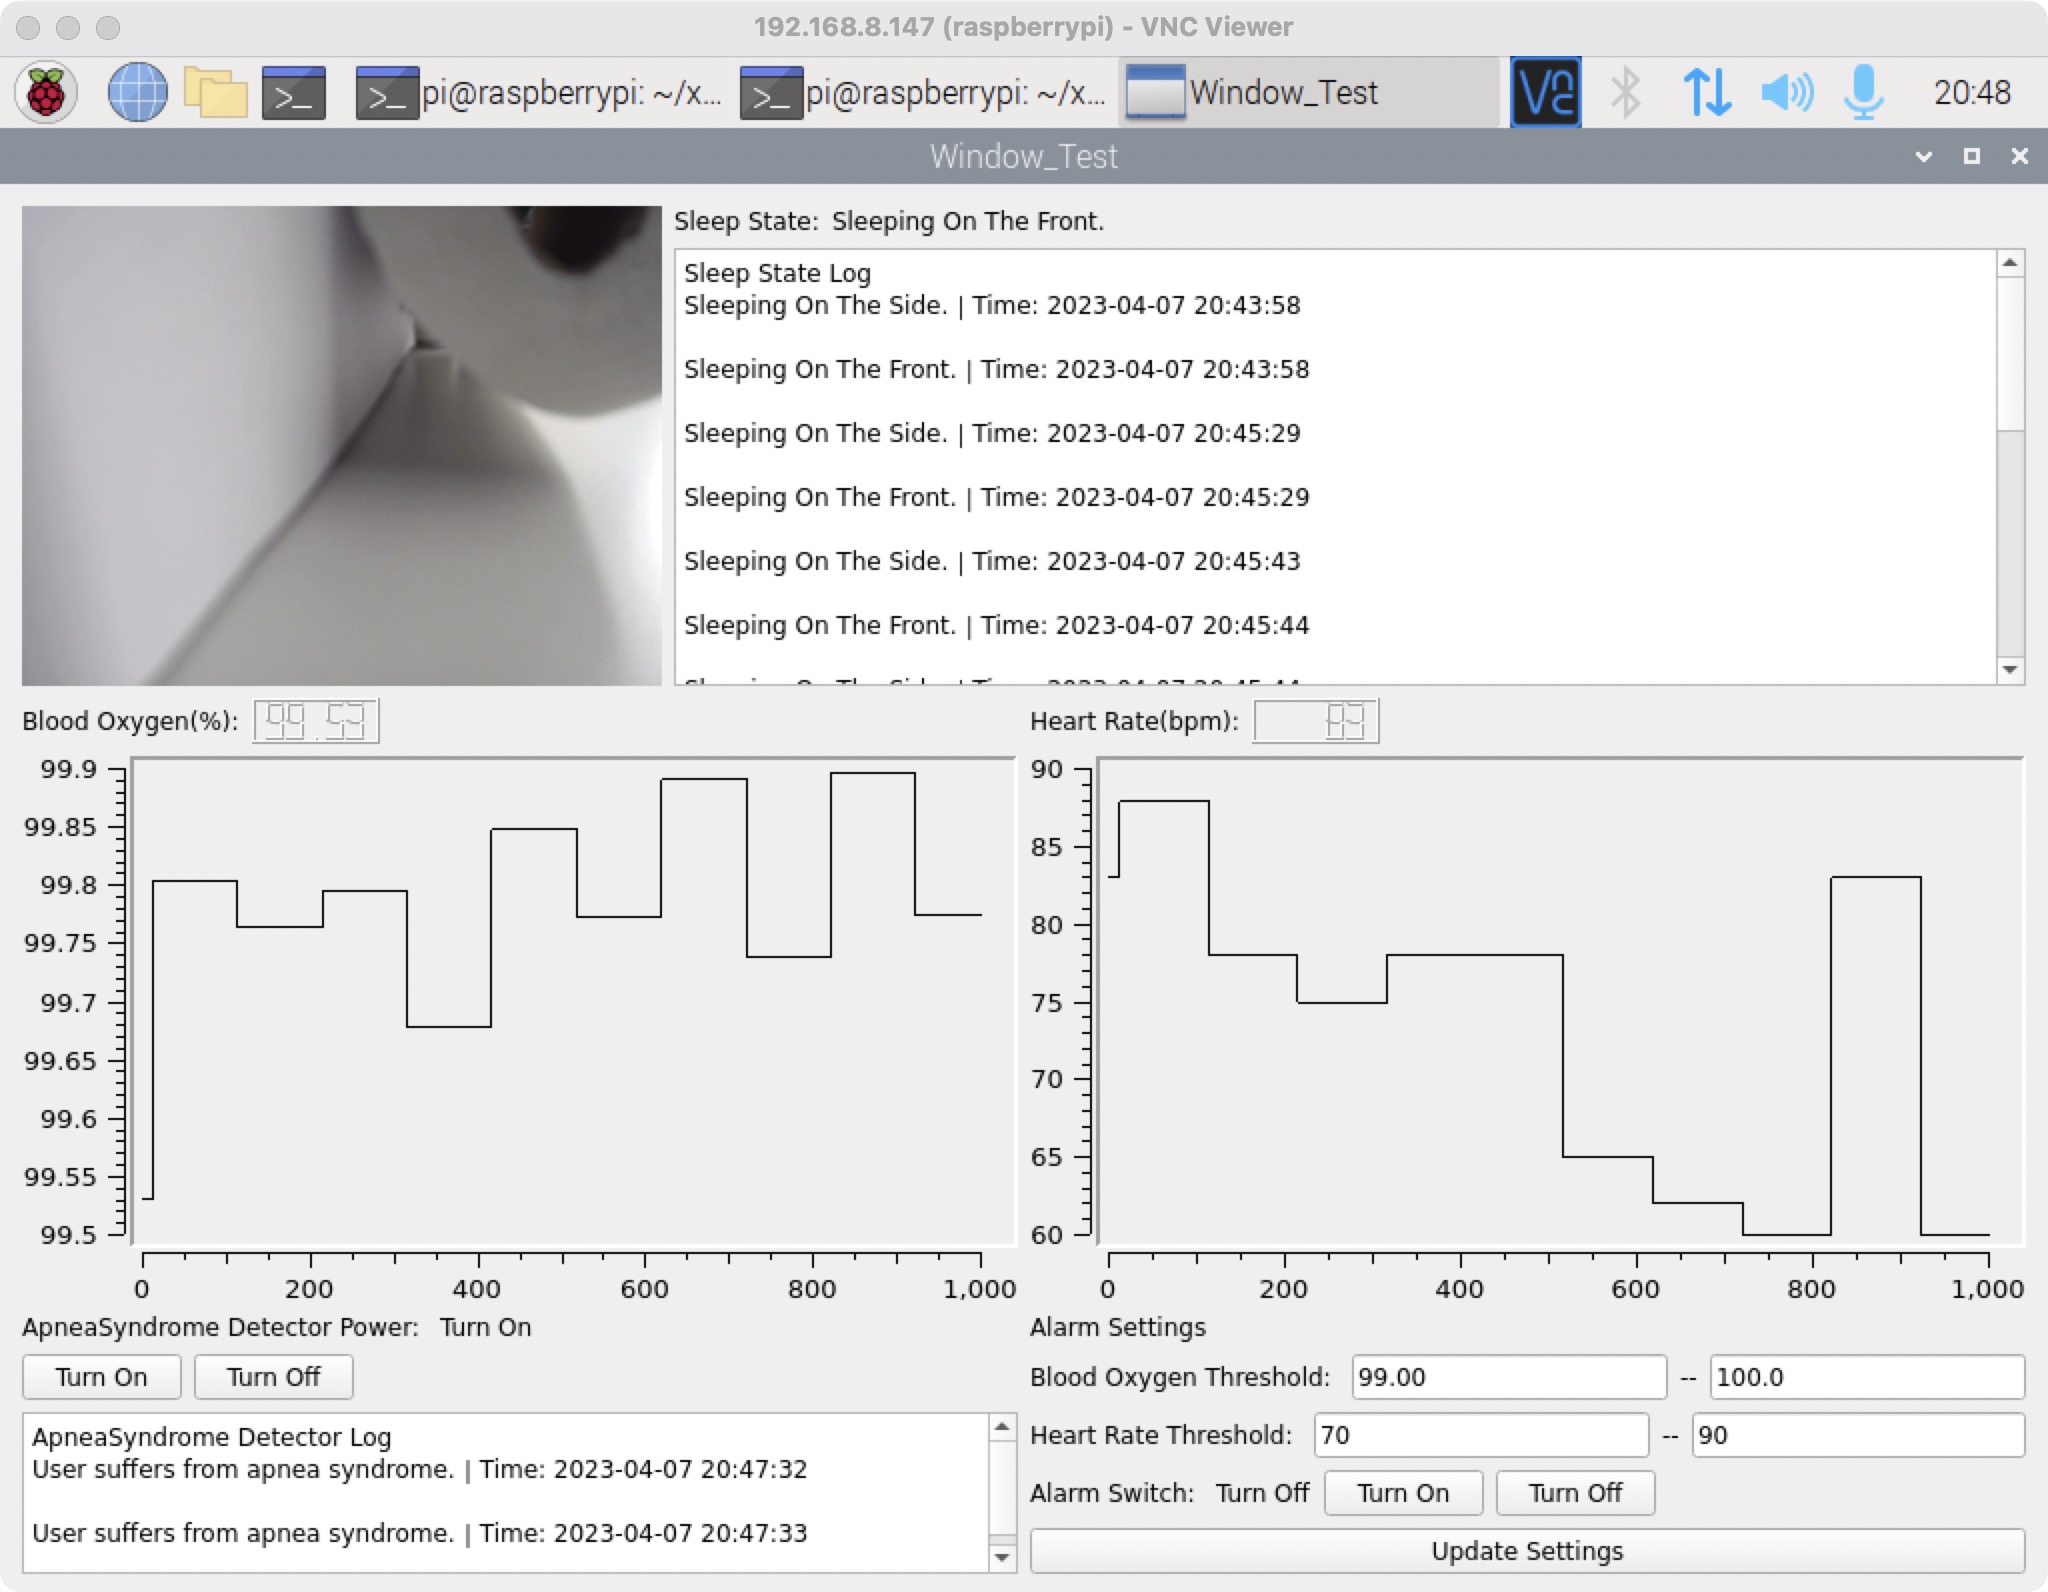Turn On the ApneaSyndrome Detector power
This screenshot has width=2048, height=1592.
(x=101, y=1377)
